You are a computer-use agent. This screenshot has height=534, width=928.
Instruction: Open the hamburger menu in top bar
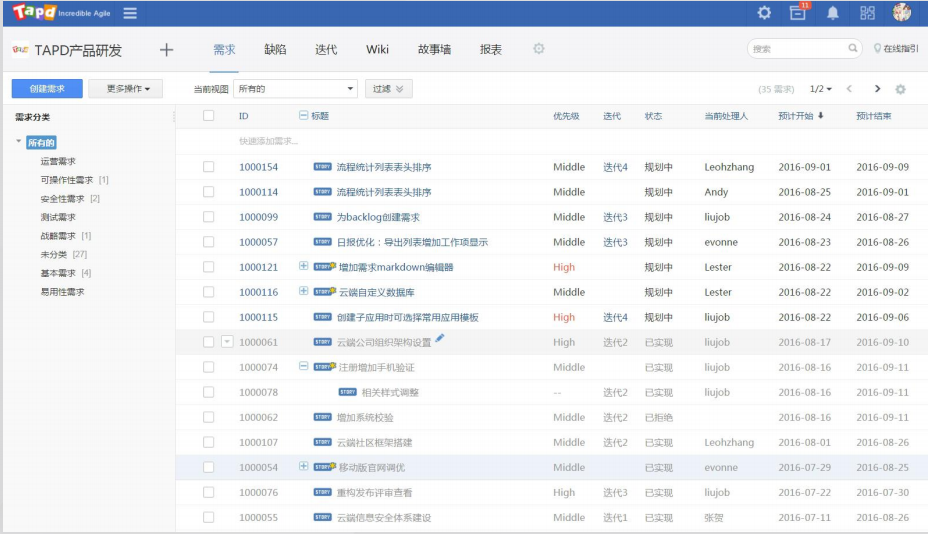coord(130,13)
